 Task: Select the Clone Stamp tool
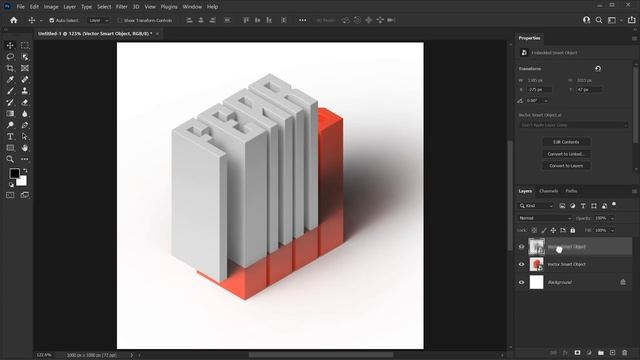pyautogui.click(x=25, y=91)
